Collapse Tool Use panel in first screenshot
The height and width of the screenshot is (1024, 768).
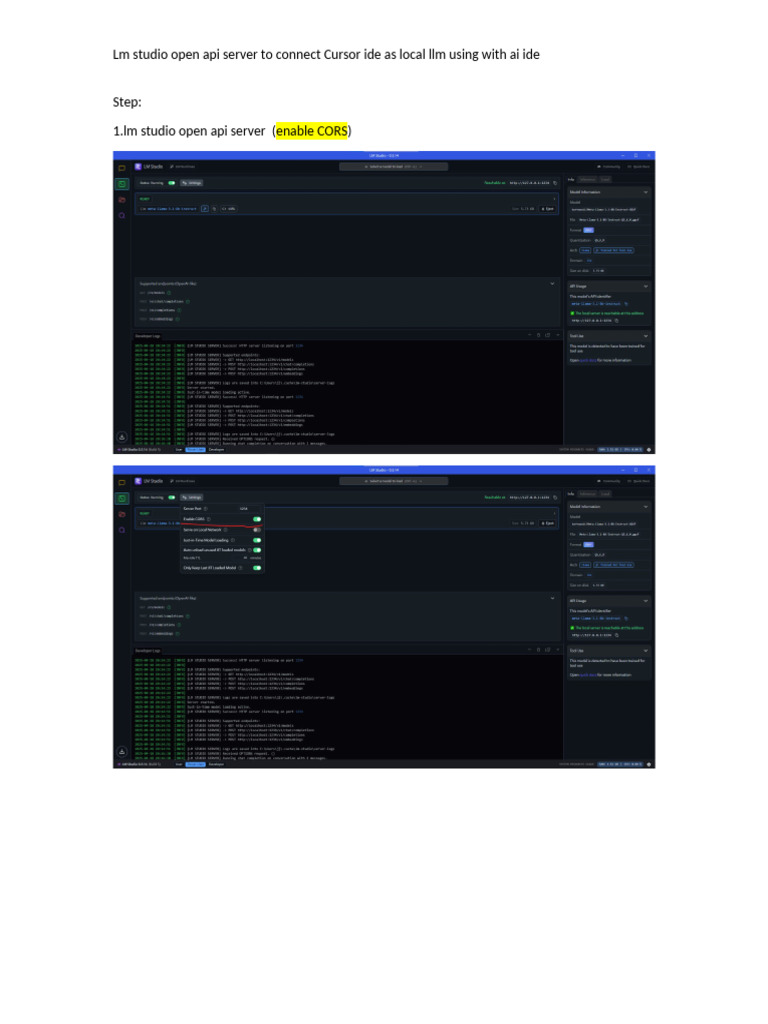[x=646, y=336]
